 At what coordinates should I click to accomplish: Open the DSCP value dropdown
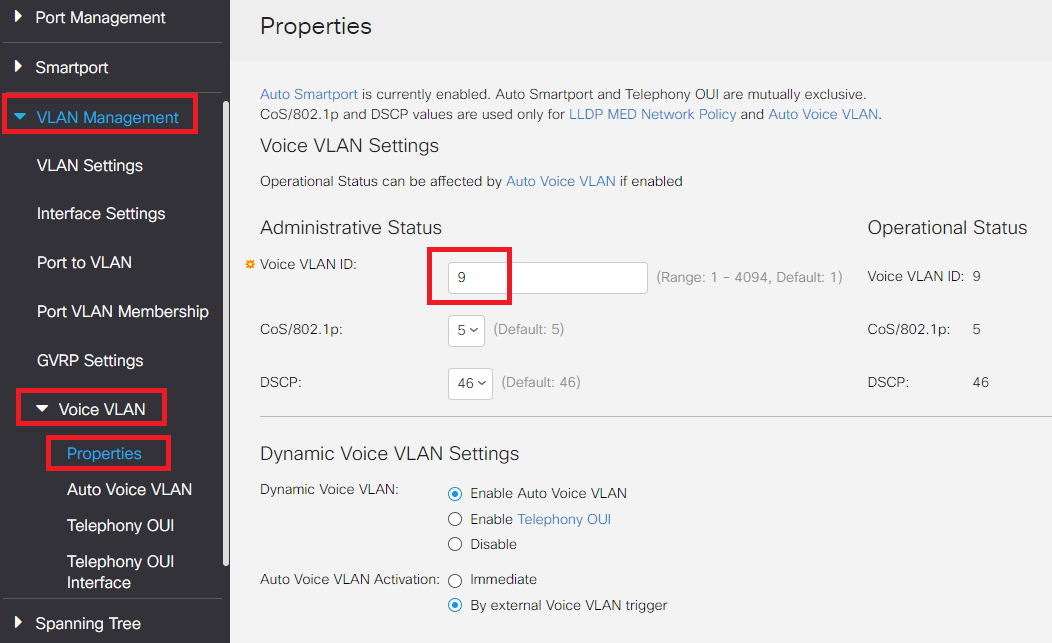coord(470,382)
